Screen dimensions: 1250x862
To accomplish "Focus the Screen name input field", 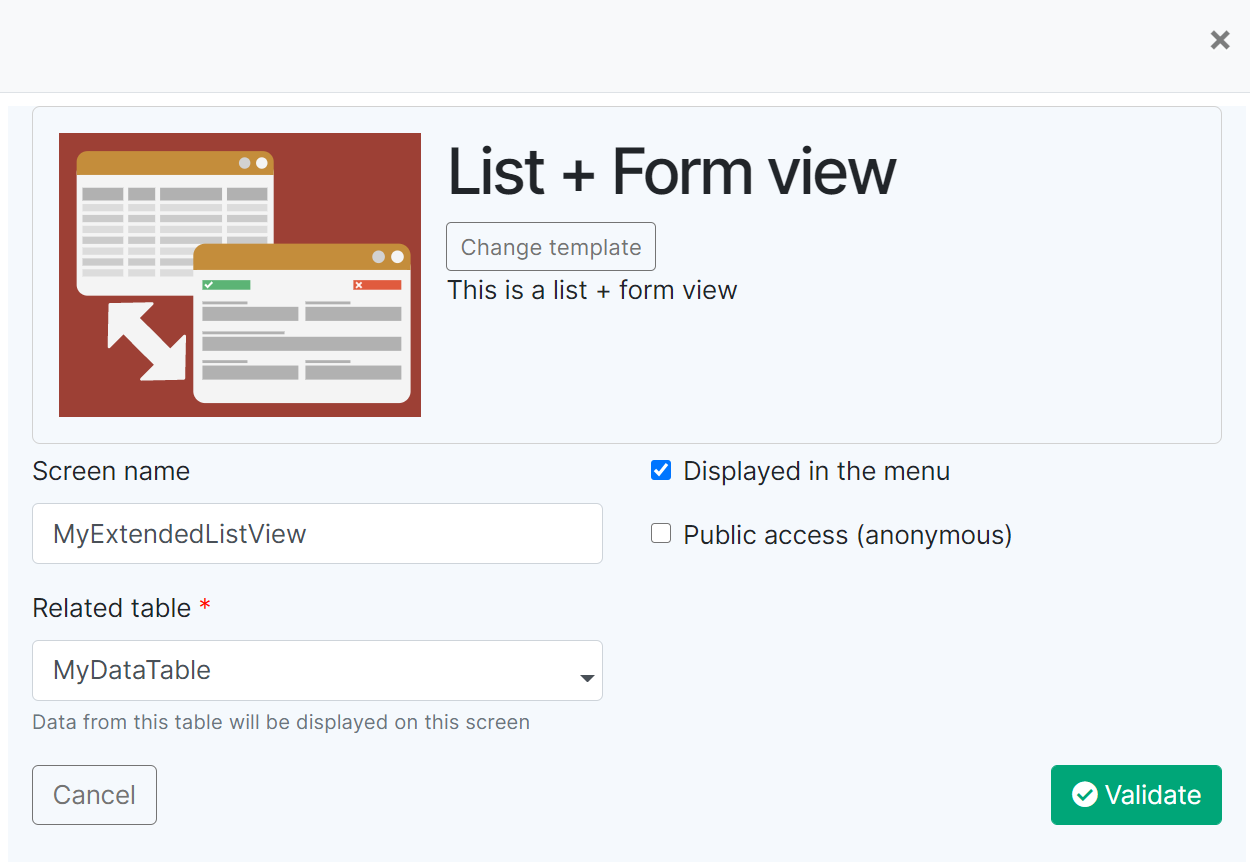I will point(317,534).
